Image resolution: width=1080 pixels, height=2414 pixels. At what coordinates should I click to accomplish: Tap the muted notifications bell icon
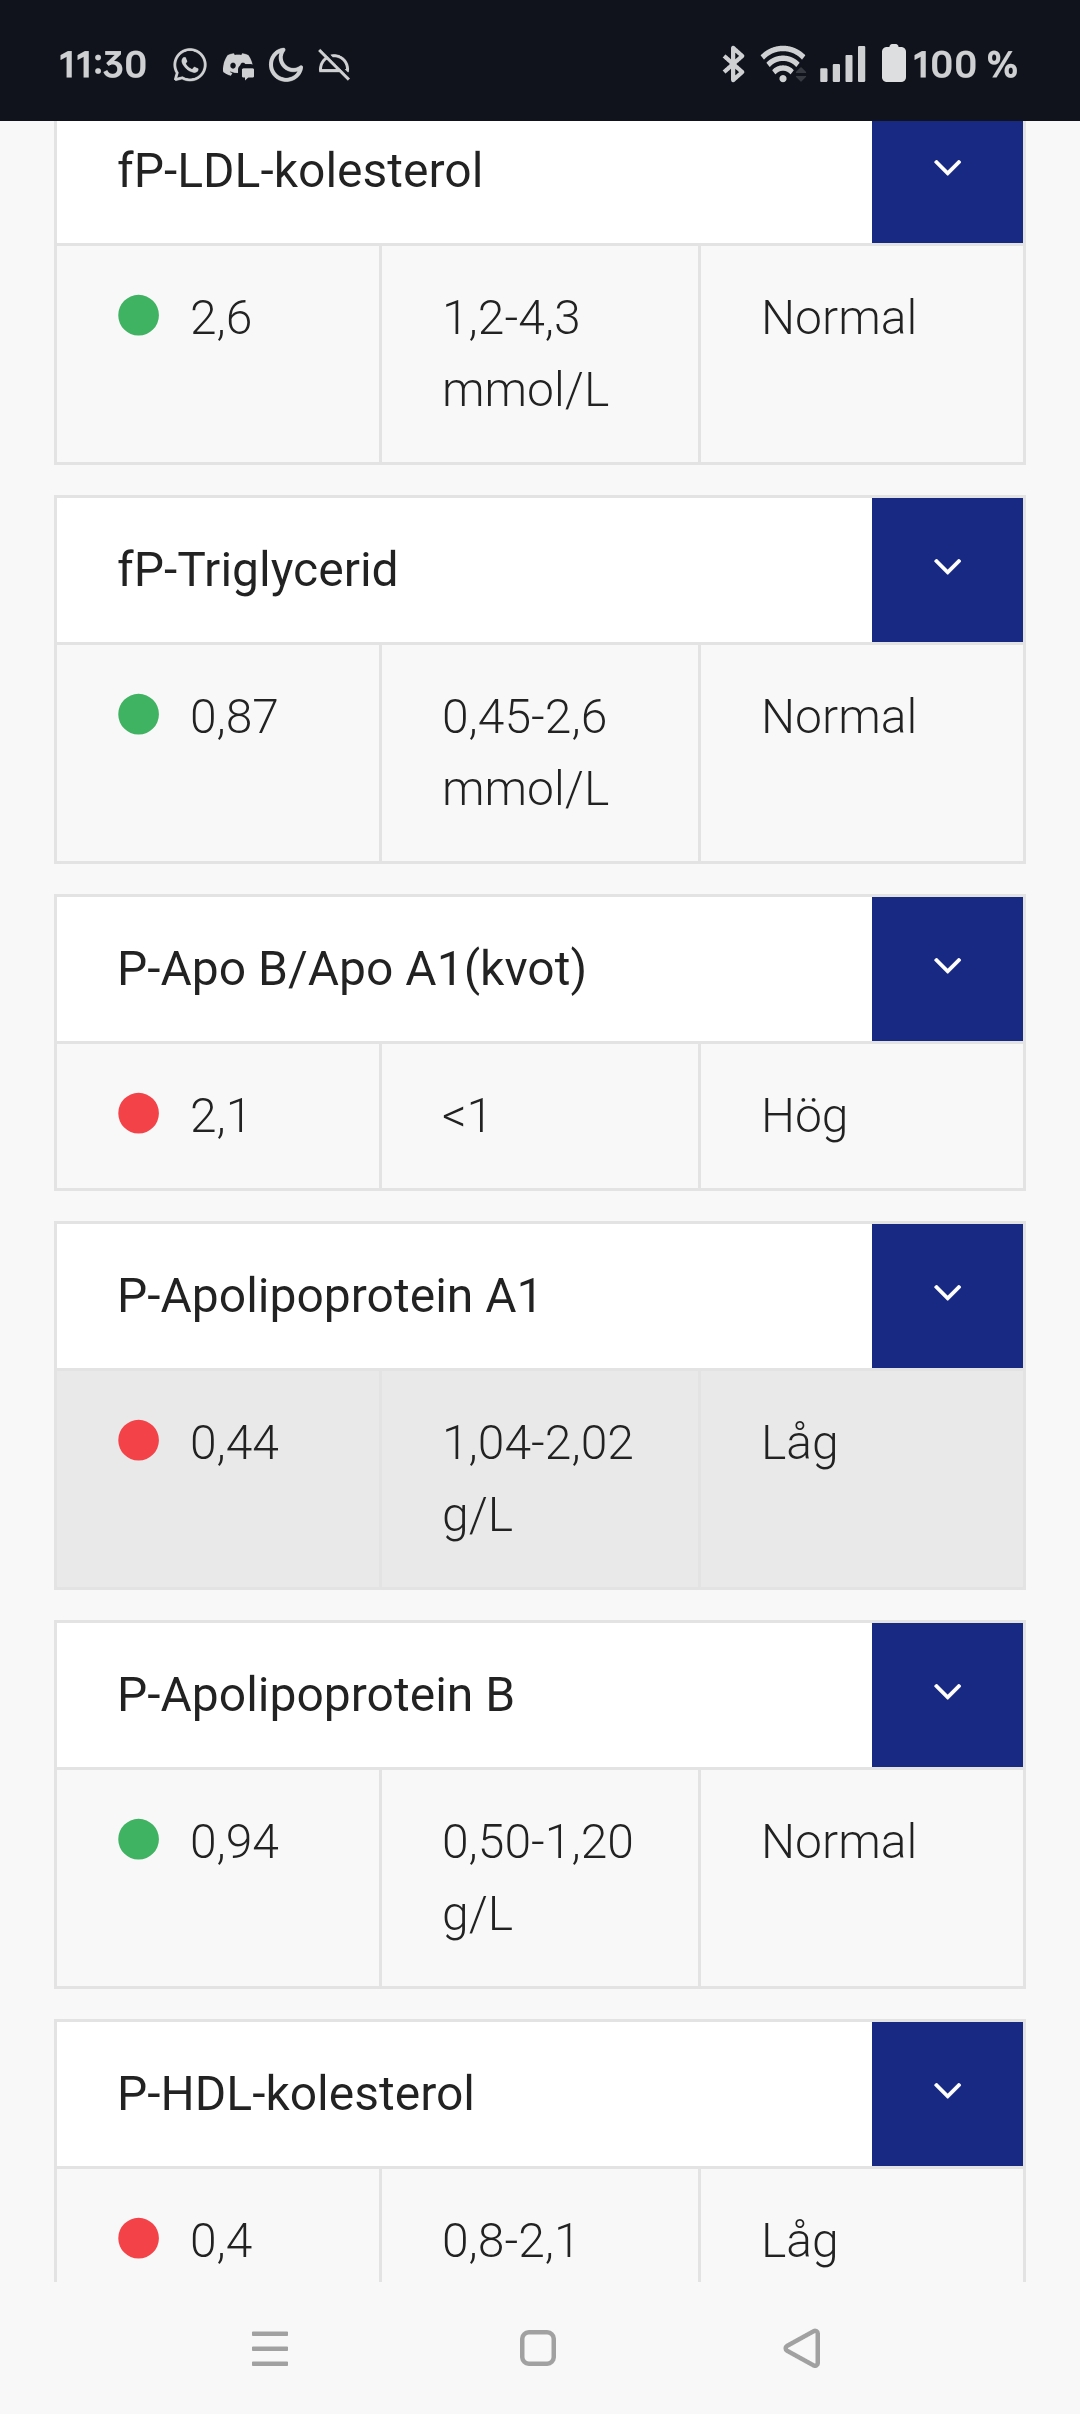tap(334, 66)
